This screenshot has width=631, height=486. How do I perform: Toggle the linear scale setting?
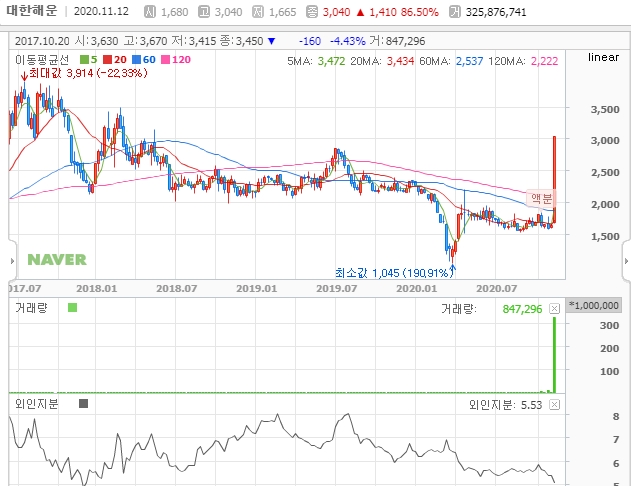pos(603,57)
